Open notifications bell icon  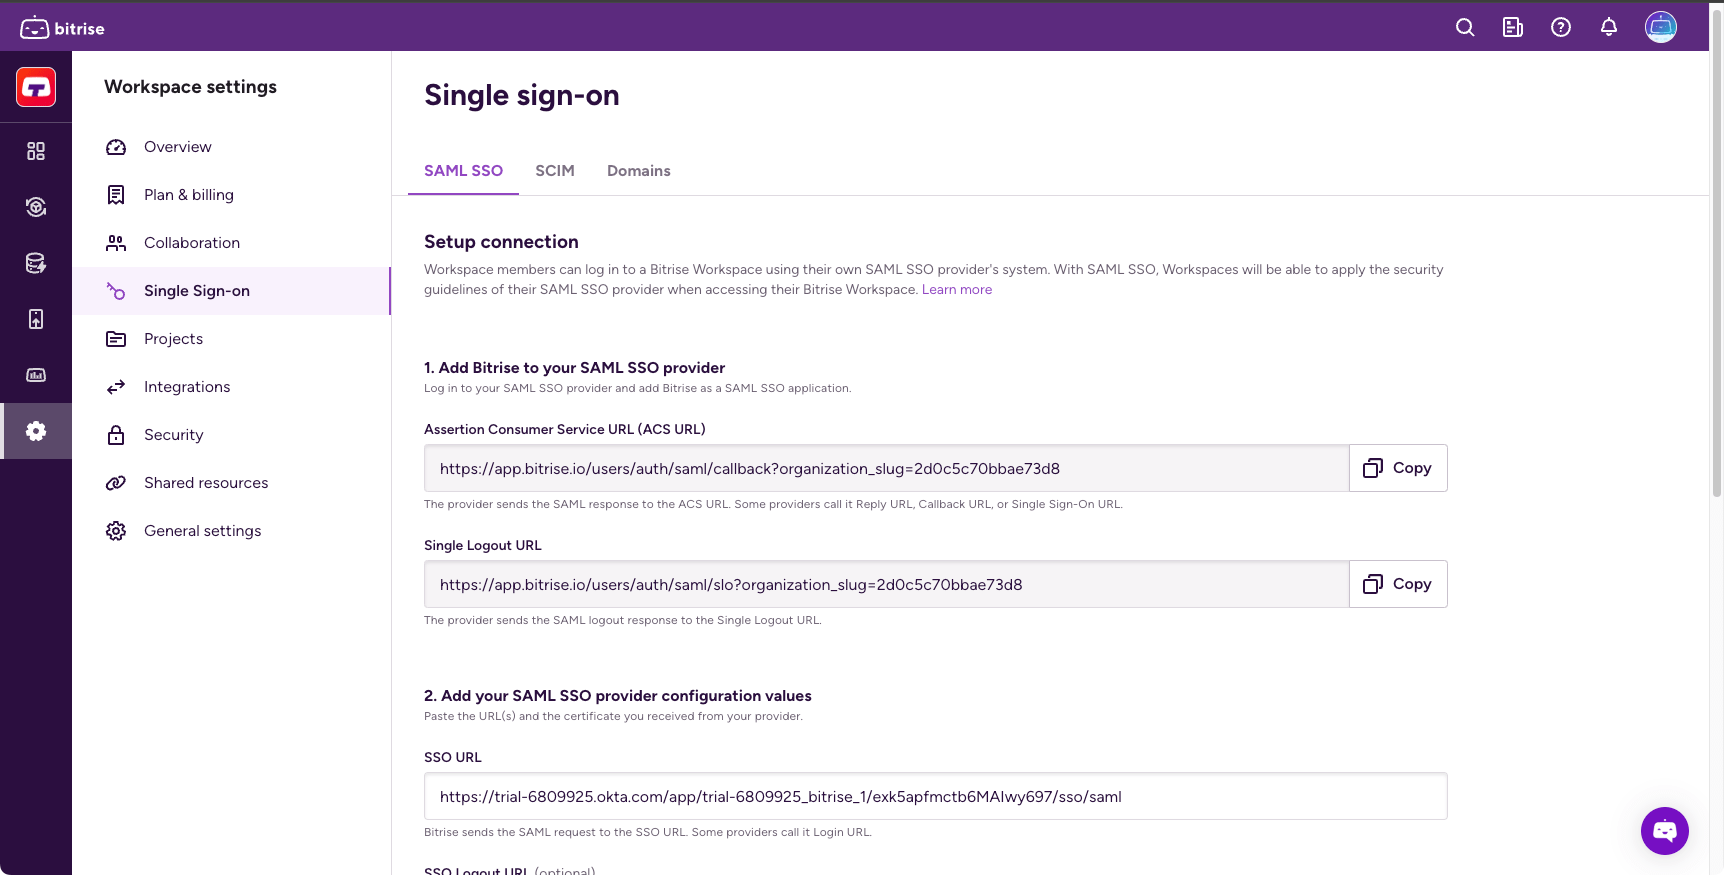[x=1609, y=28]
